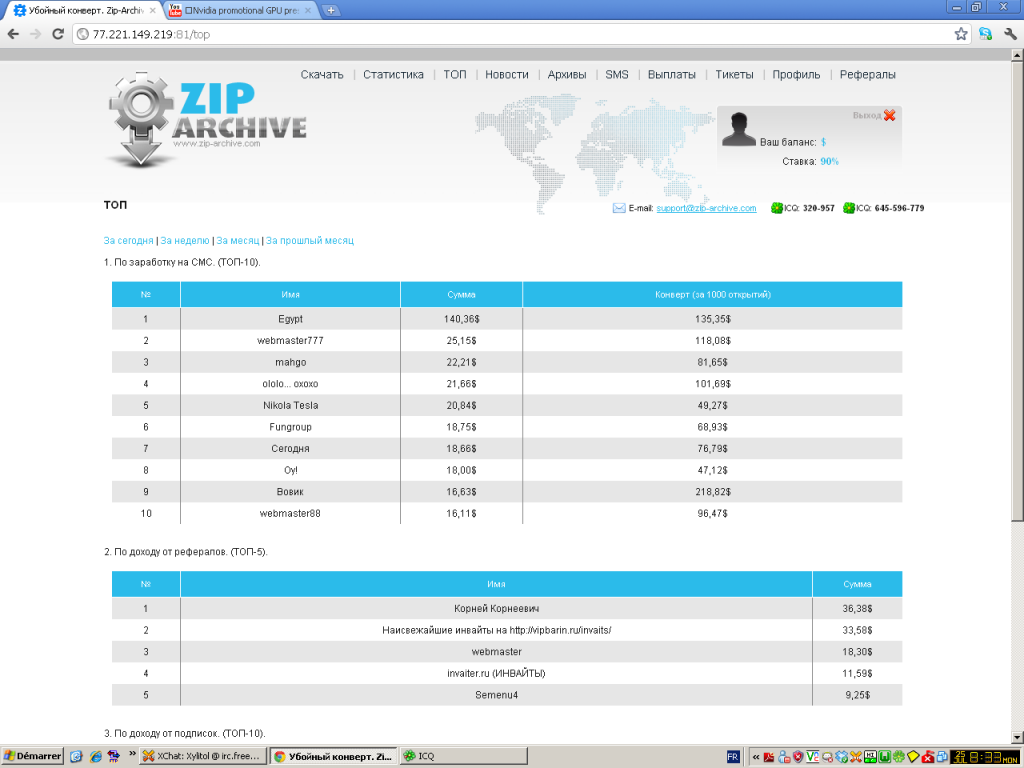
Task: Click the FR language indicator in the taskbar
Action: (733, 757)
